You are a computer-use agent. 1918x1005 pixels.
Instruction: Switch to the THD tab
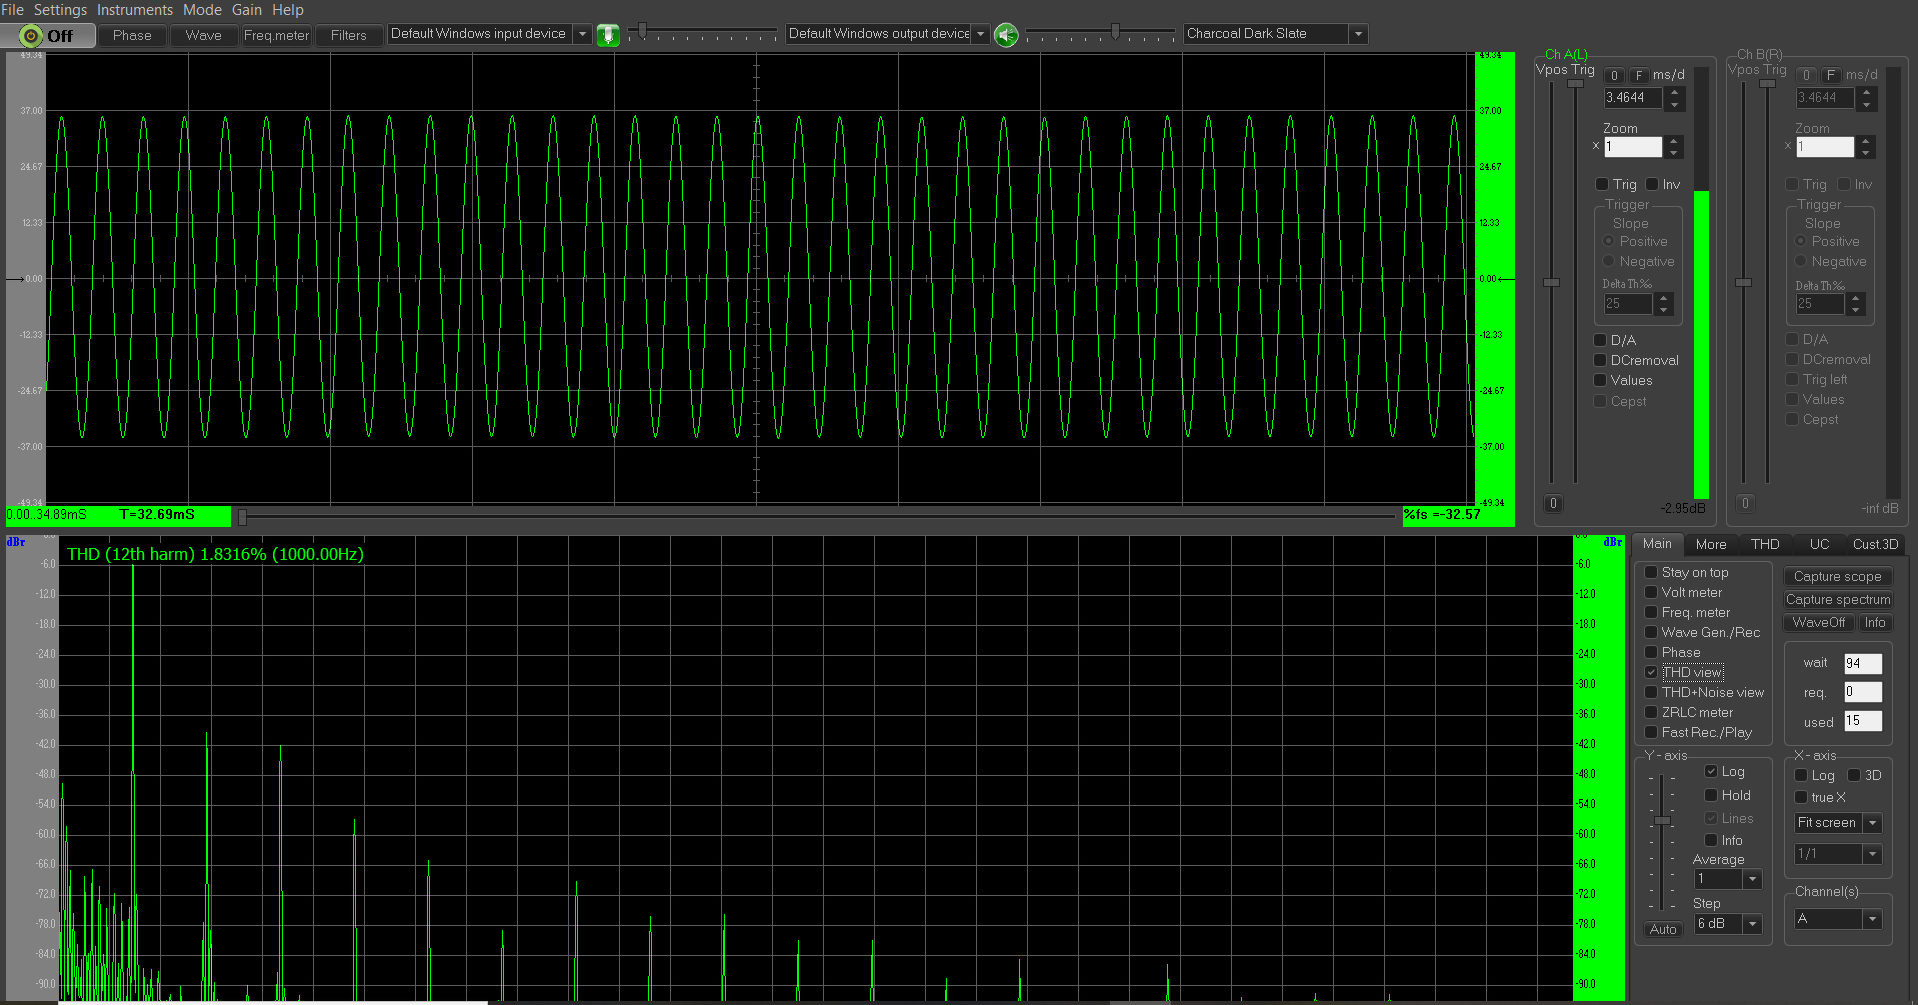[1765, 545]
